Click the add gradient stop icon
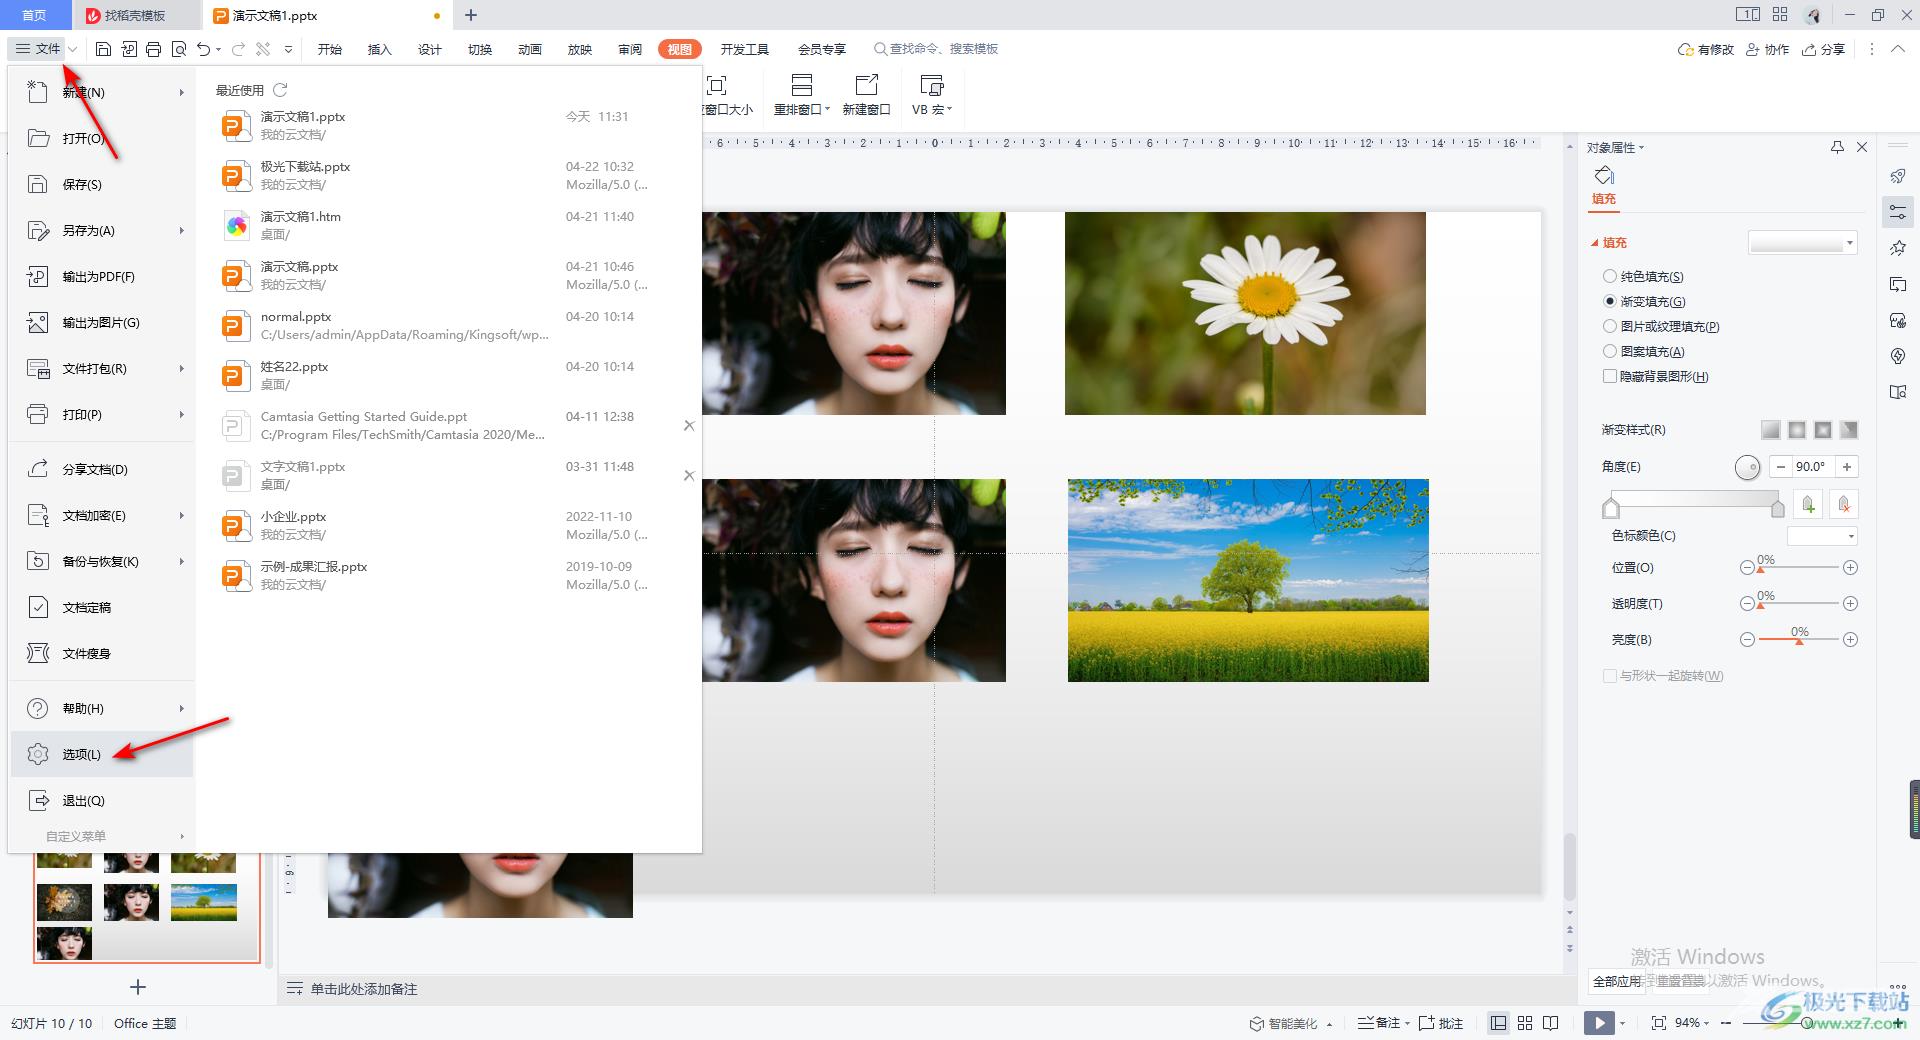Viewport: 1920px width, 1040px height. (x=1808, y=505)
